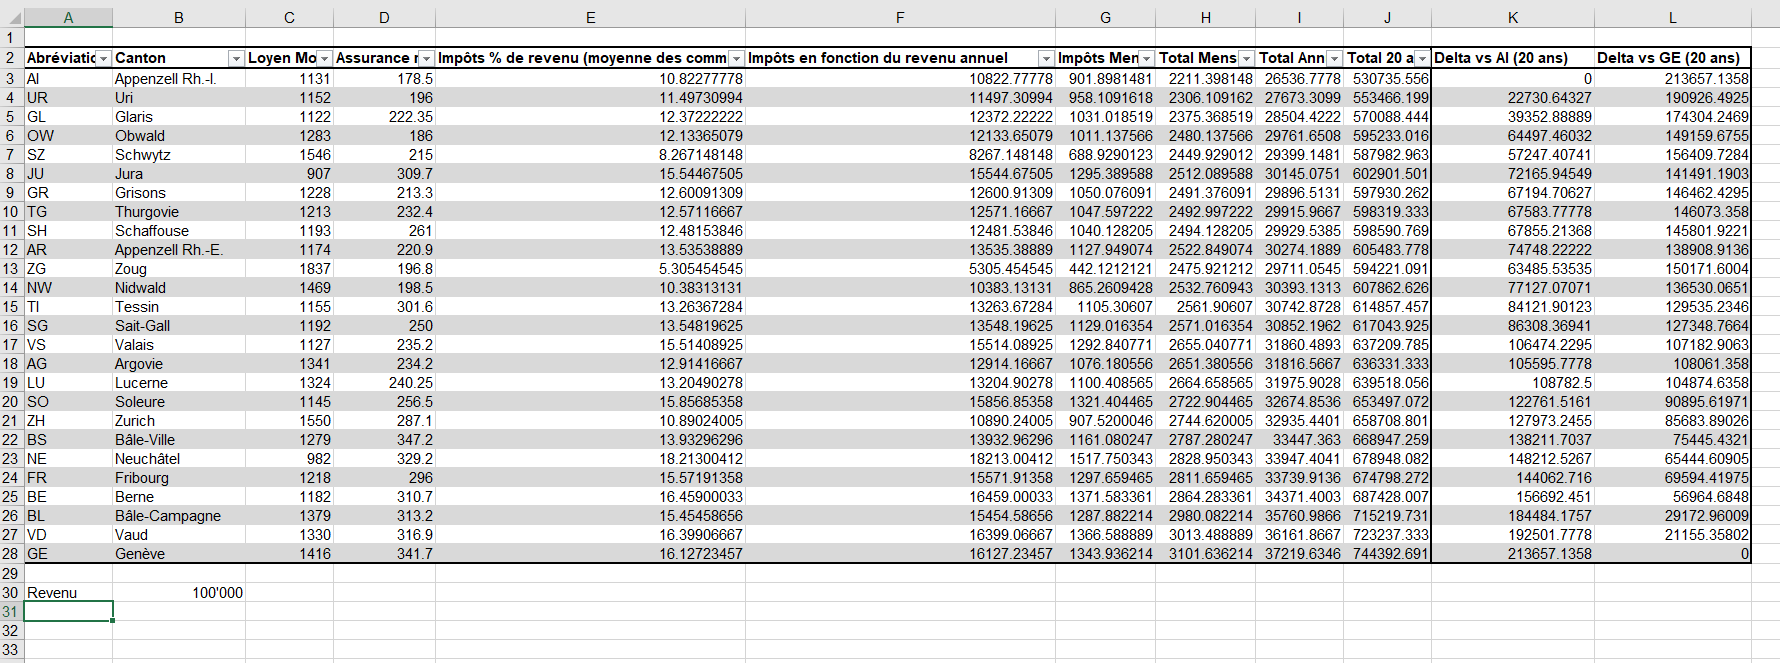Open filter dropdown for Abréviation column

[x=103, y=59]
